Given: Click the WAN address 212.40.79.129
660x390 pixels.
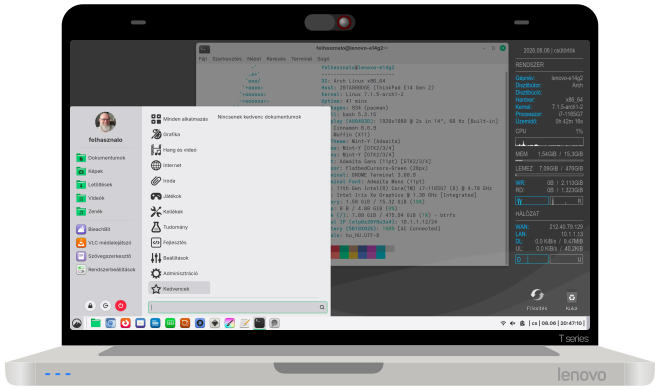Looking at the screenshot, I should click(x=566, y=227).
